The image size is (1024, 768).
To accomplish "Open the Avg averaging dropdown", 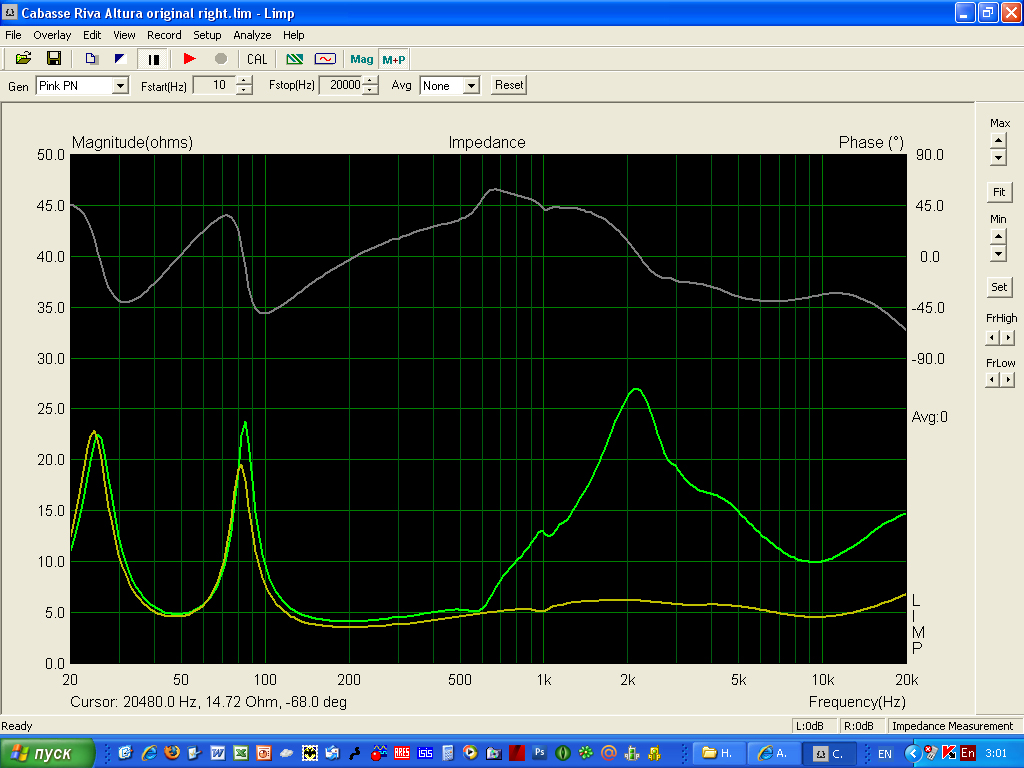I will [471, 86].
